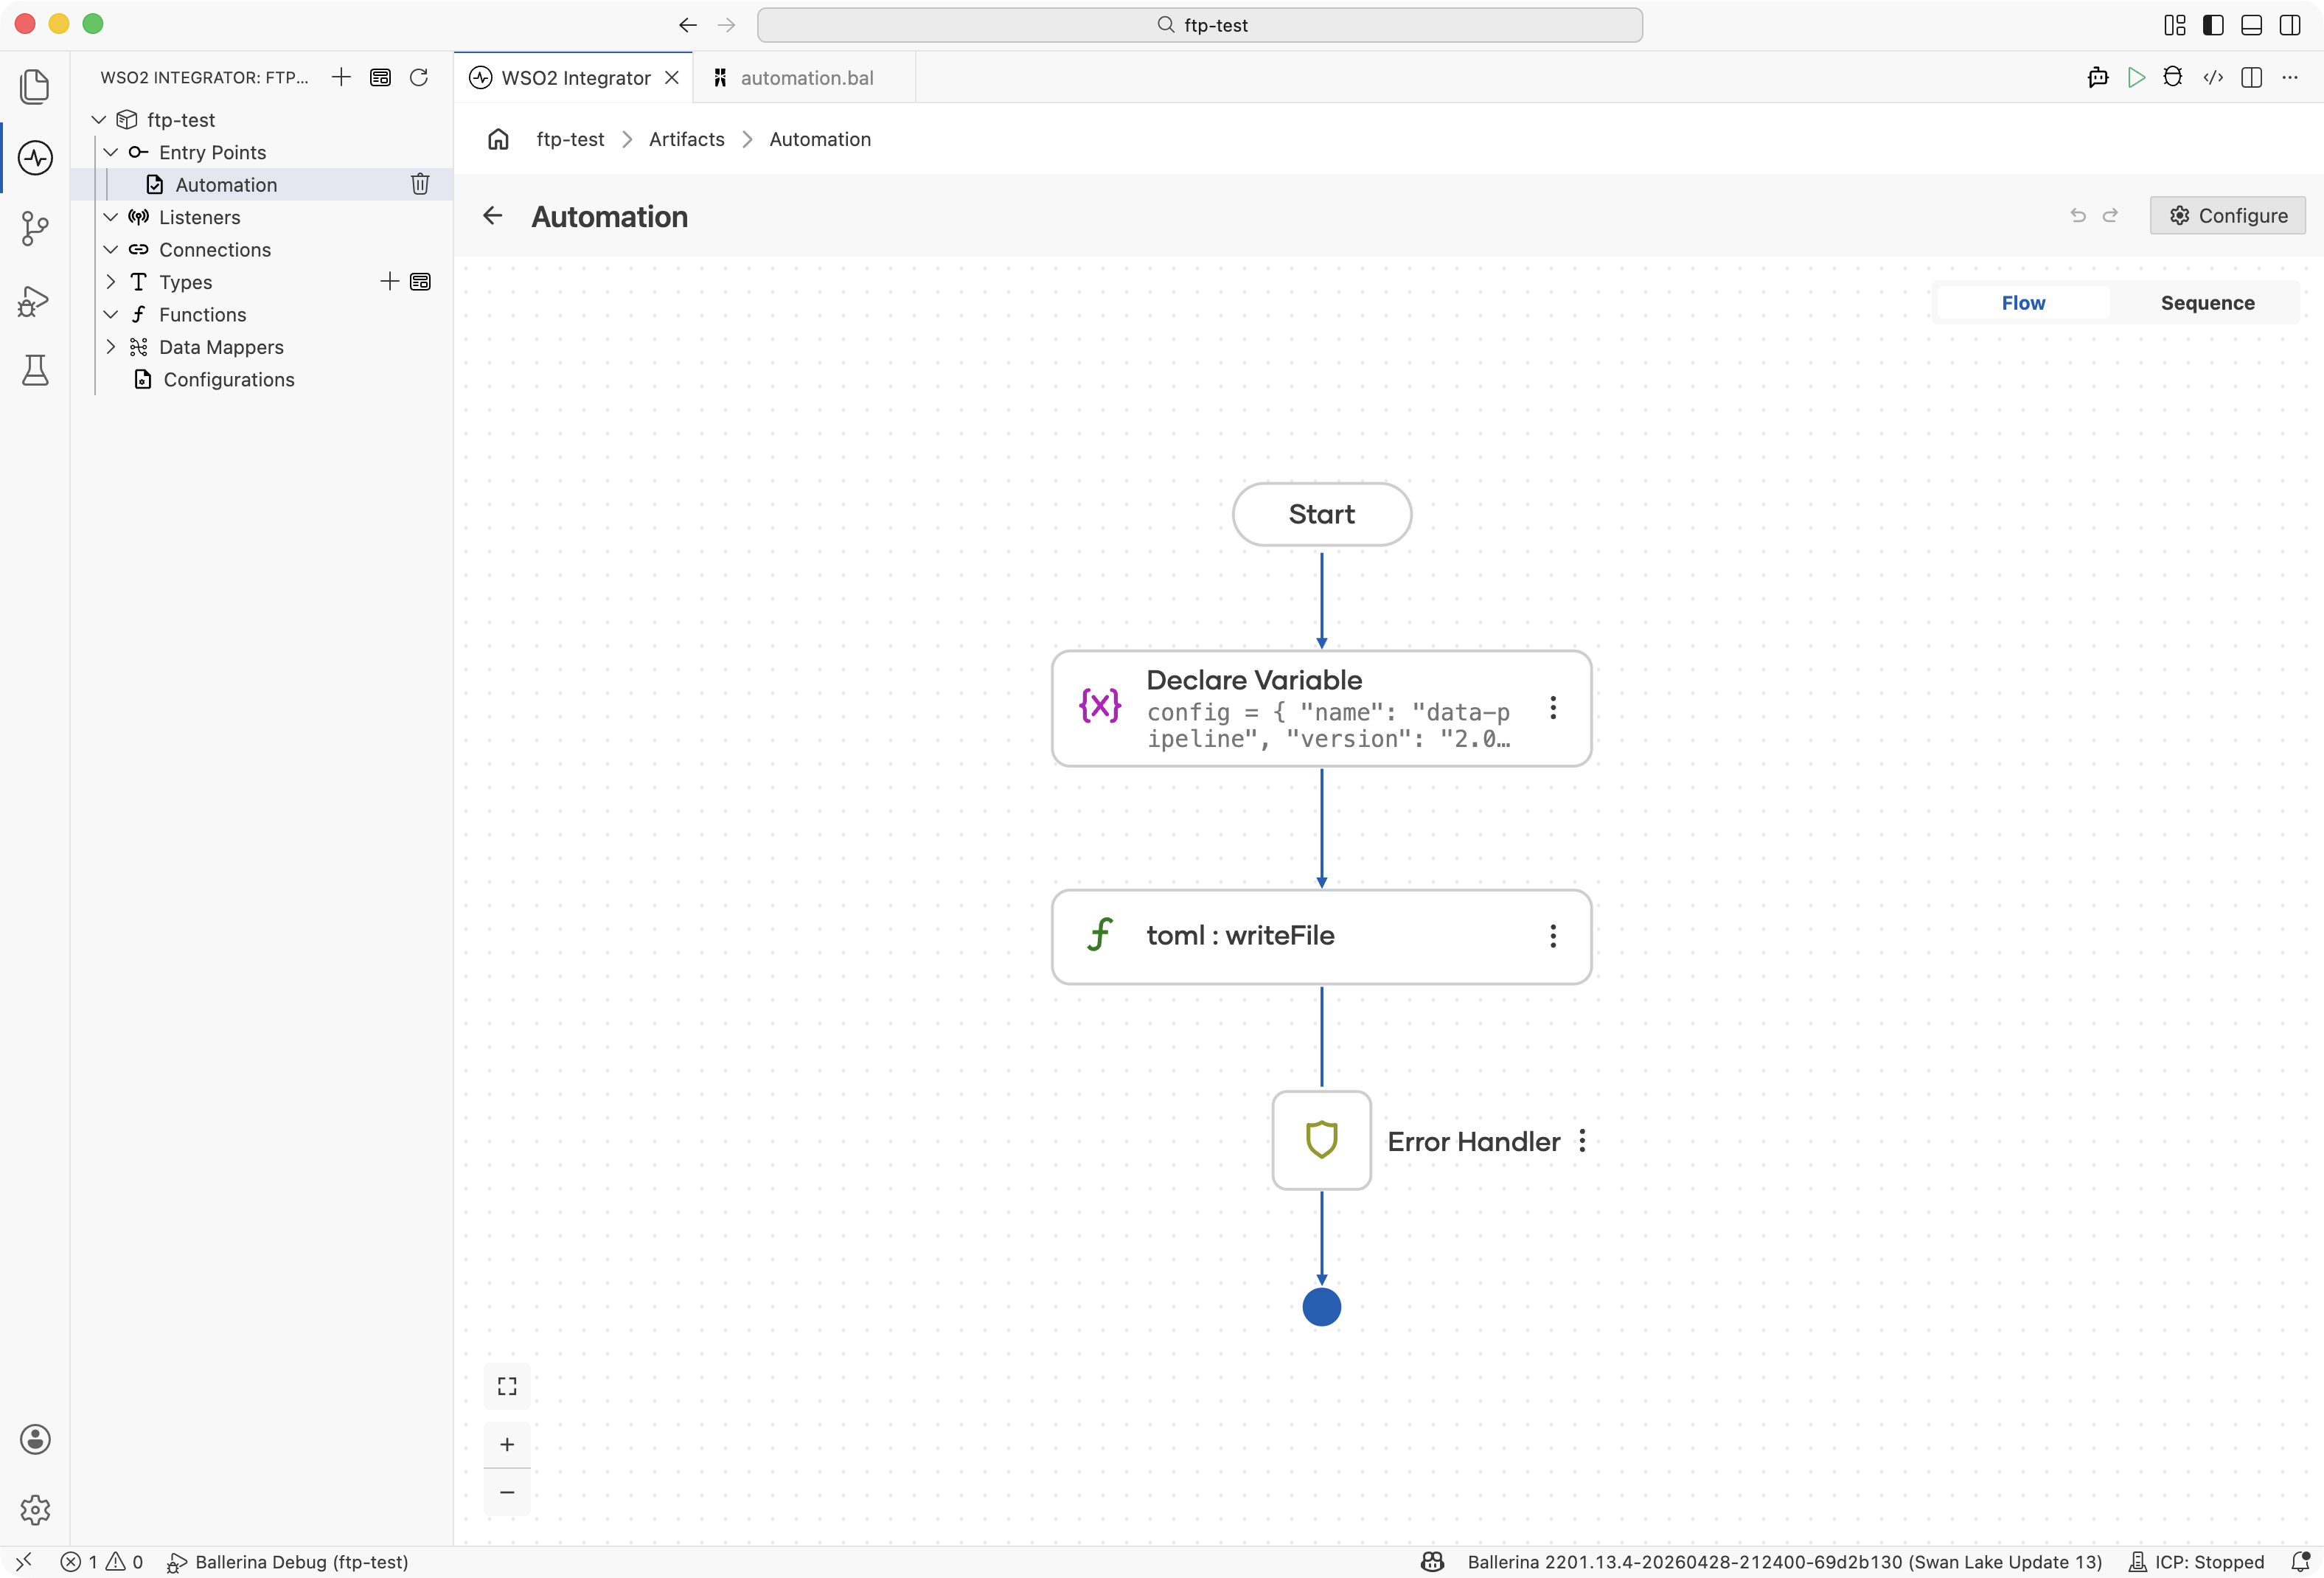Screen dimensions: 2324x1578
Task: Open the AI chat bot icon in editor toolbar
Action: point(2098,78)
